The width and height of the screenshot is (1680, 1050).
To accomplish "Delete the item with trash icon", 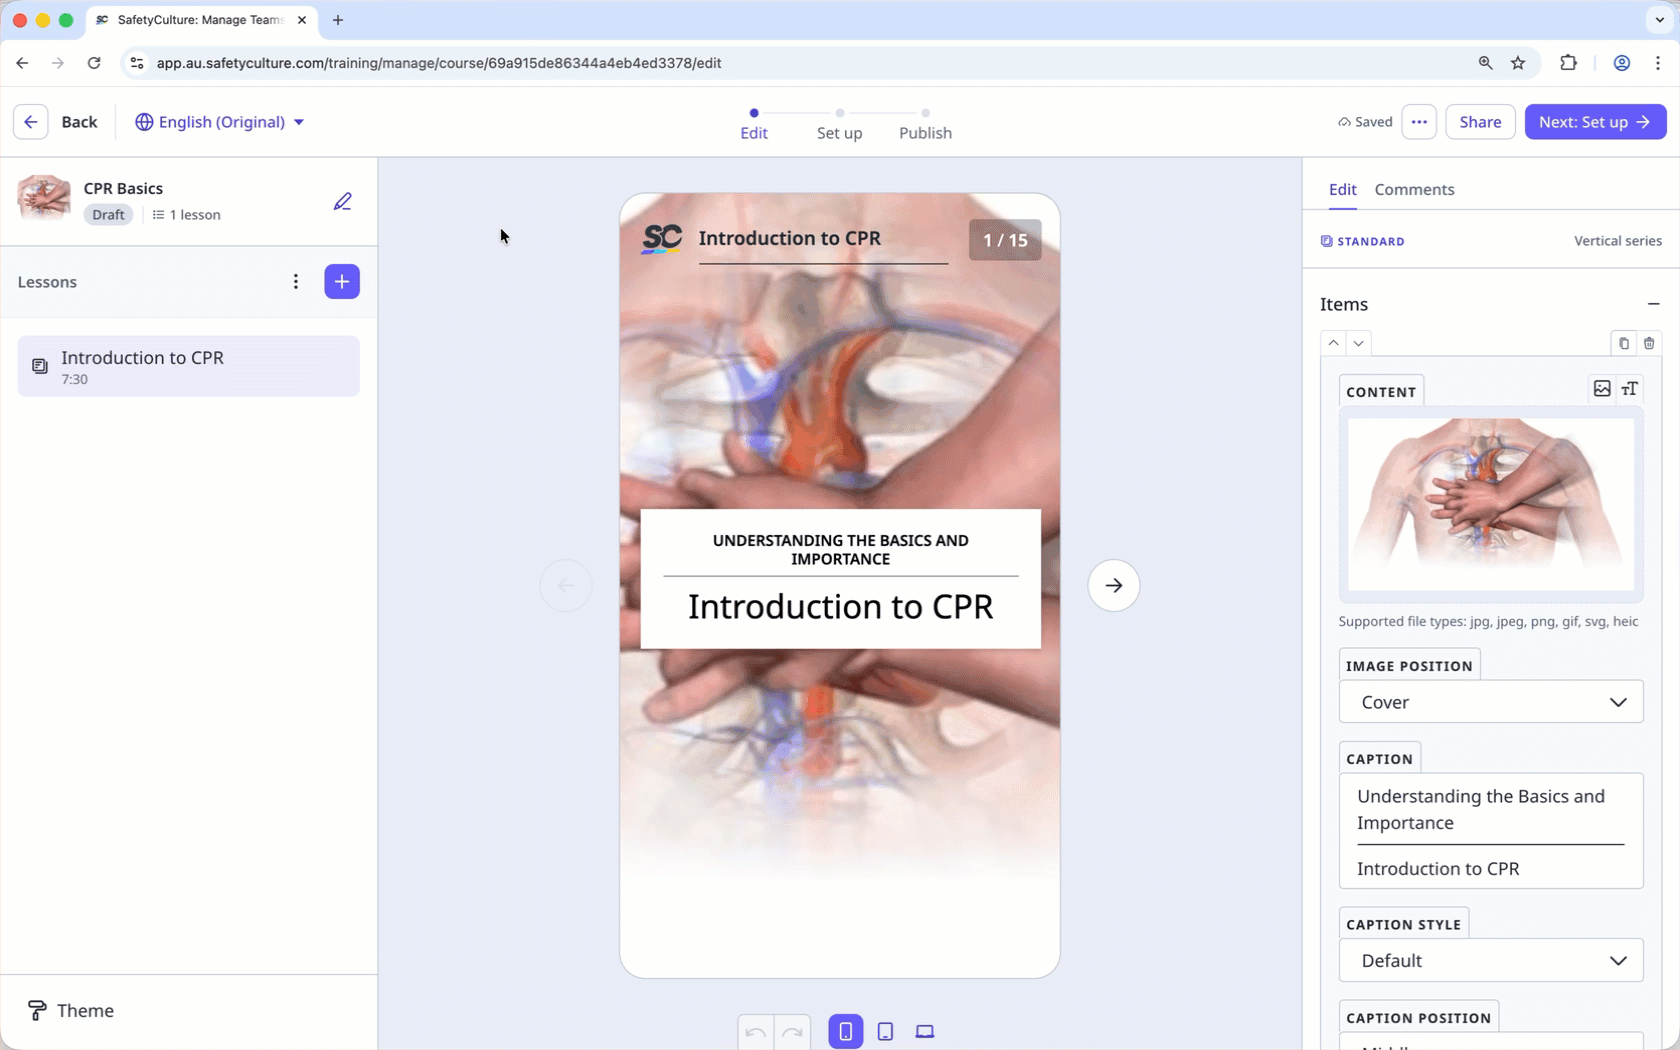I will [x=1649, y=343].
